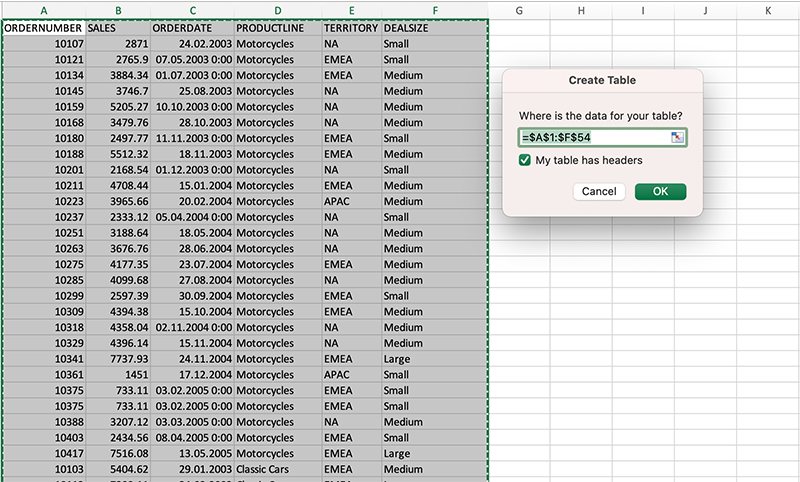Viewport: 800px width, 482px height.
Task: Select column K header
Action: click(767, 10)
